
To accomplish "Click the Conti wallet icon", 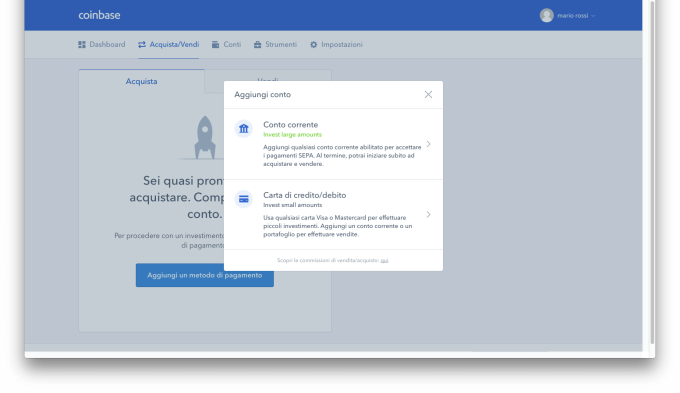I will tap(216, 44).
